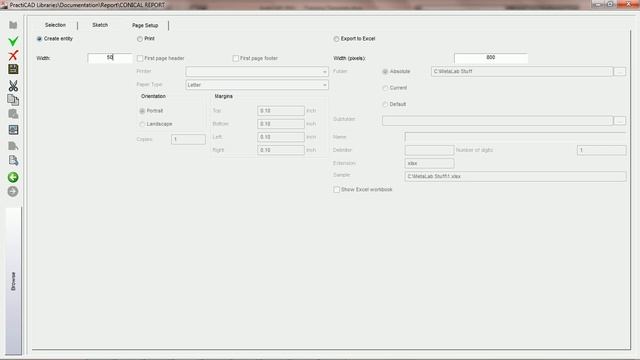This screenshot has width=640, height=360.
Task: Click the Number of digits field
Action: click(x=601, y=150)
